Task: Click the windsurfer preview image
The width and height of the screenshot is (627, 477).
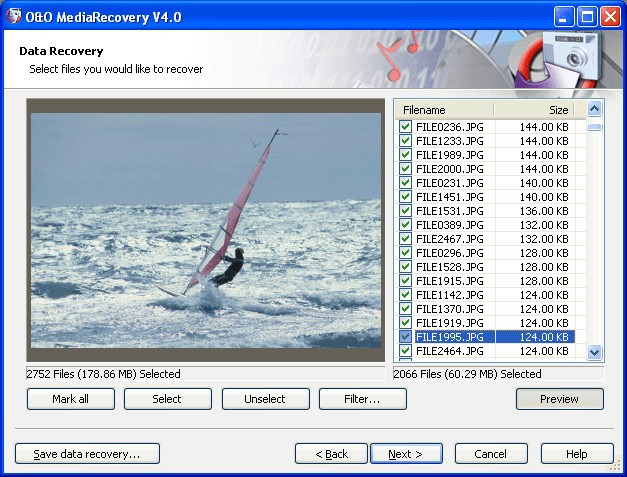Action: tap(206, 231)
